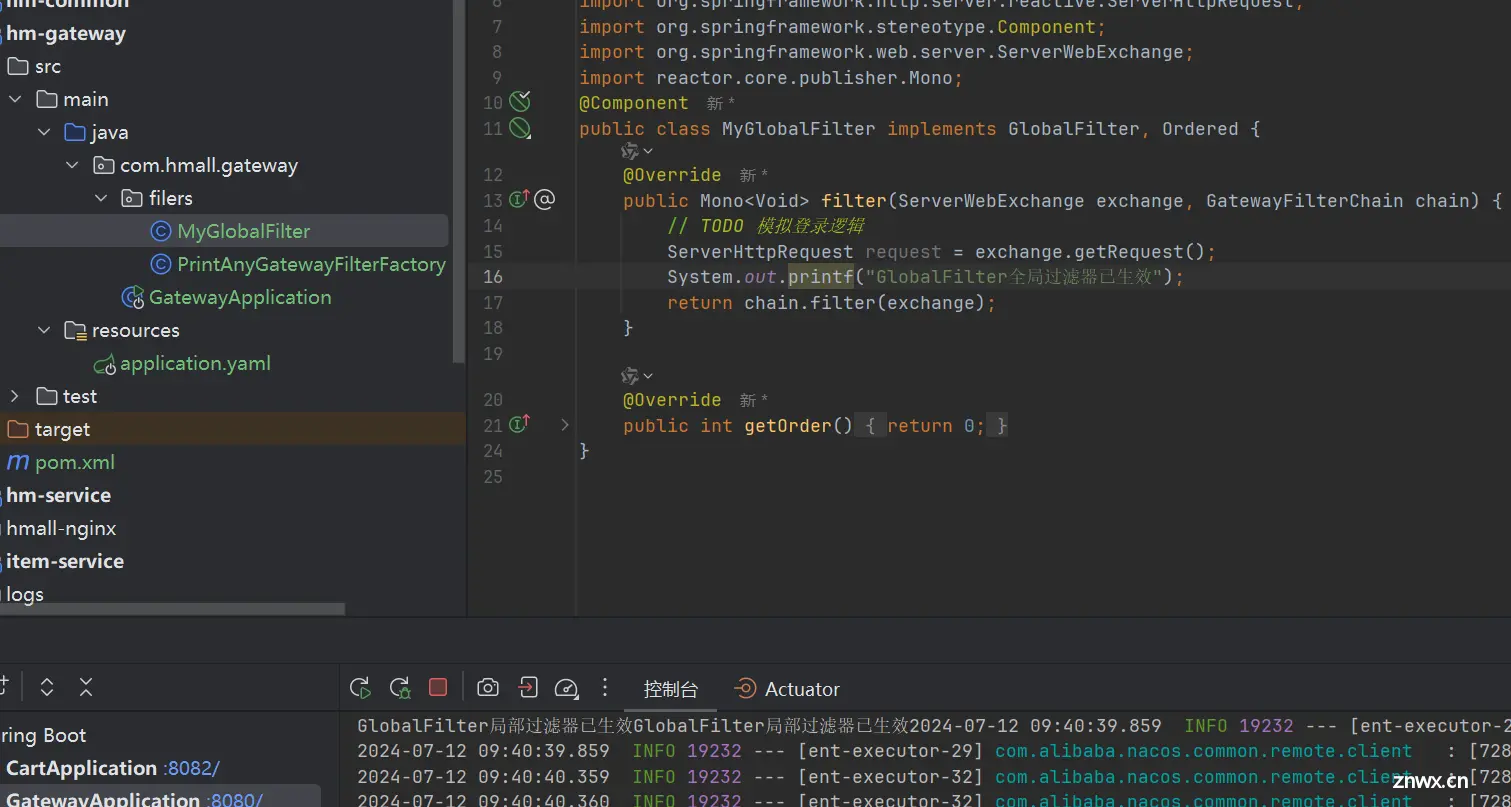Click the Maven m icon beside pom.xml
Viewport: 1511px width, 807px height.
click(18, 462)
